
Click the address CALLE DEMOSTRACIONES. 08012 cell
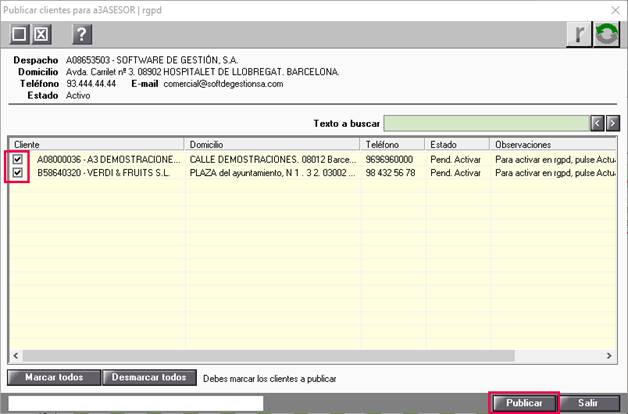[x=272, y=159]
